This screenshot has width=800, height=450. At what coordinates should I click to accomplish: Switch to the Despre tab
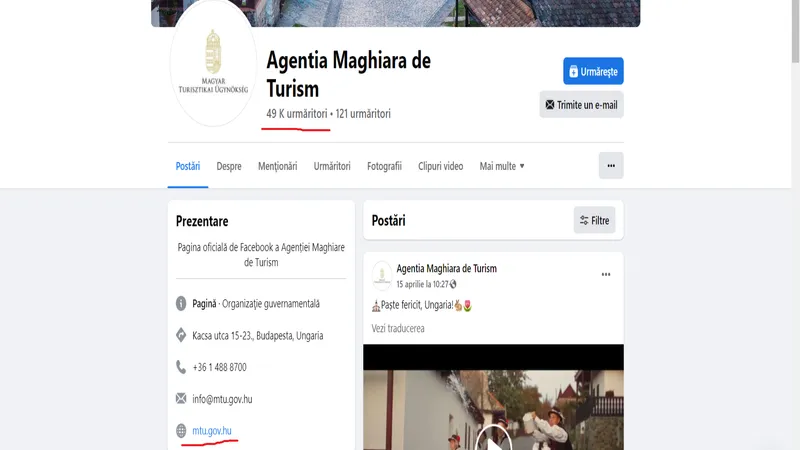pos(229,166)
